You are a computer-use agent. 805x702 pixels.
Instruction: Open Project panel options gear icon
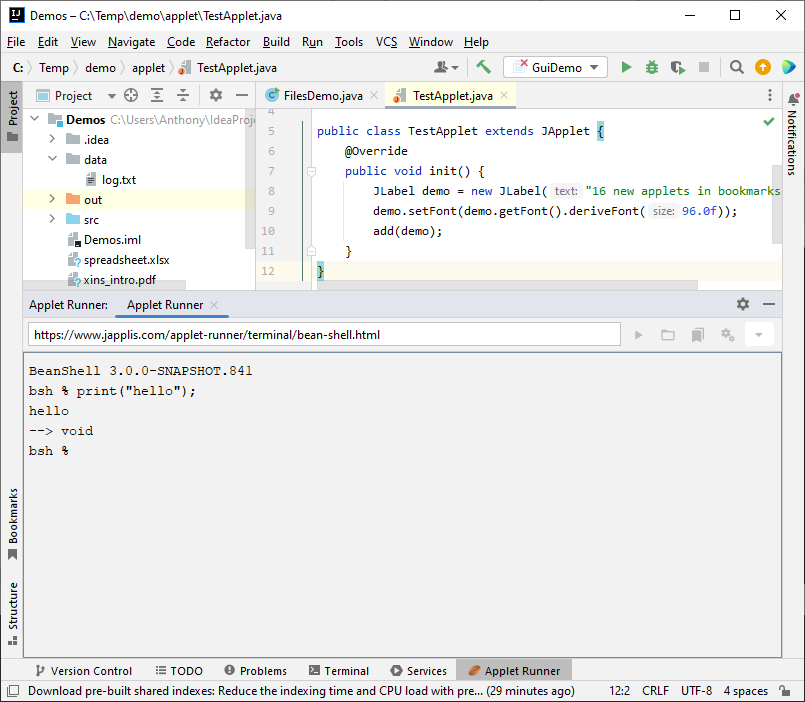[216, 96]
